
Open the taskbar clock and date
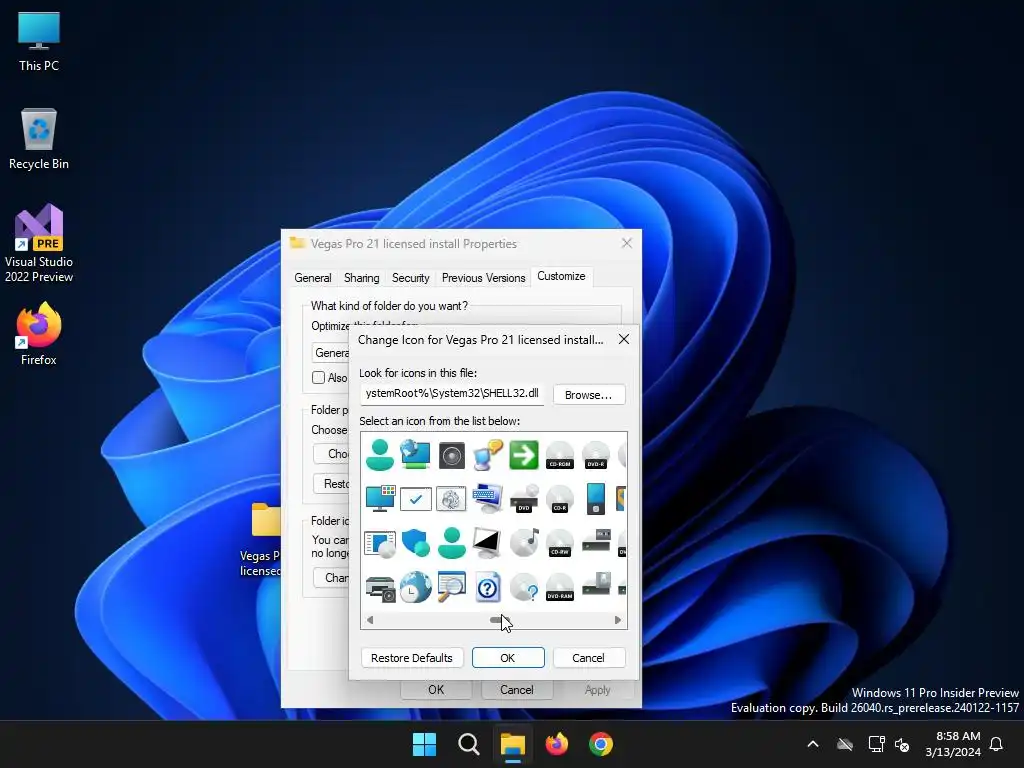click(x=953, y=744)
